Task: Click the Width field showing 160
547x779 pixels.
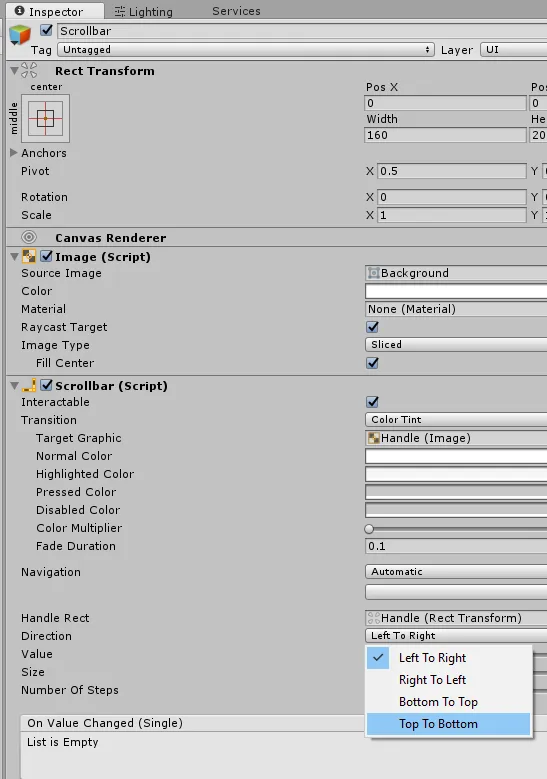Action: (445, 135)
